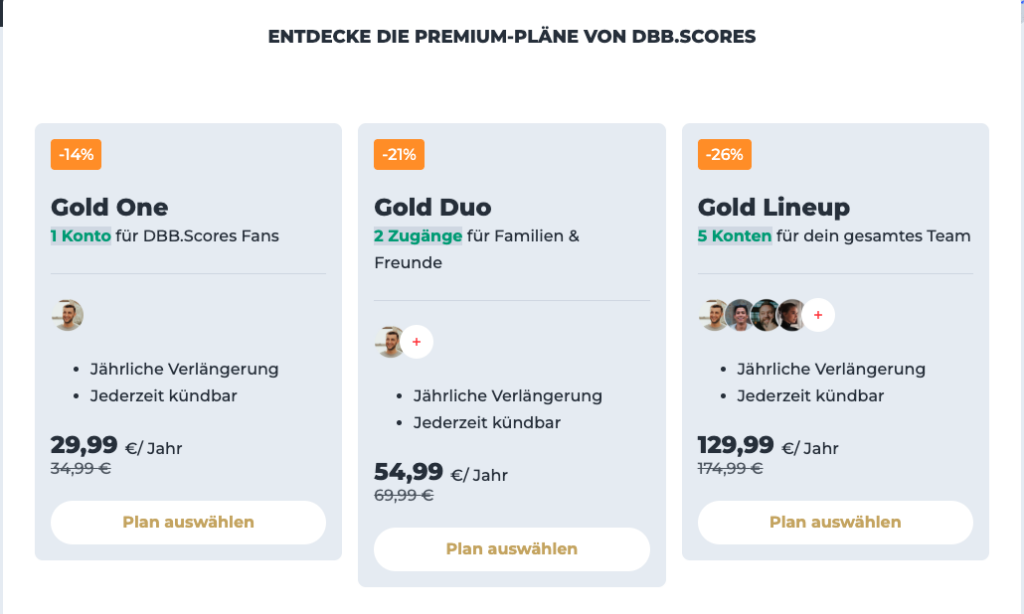Screen dimensions: 1024x614
Task: Select the Gold One plan
Action: (188, 522)
